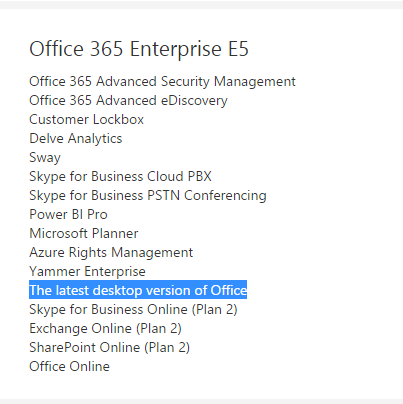Open the Microsoft Planner item

click(x=84, y=233)
